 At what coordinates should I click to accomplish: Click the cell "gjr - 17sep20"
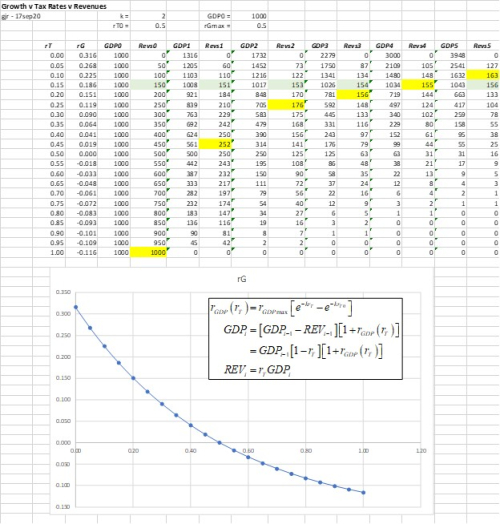point(21,16)
